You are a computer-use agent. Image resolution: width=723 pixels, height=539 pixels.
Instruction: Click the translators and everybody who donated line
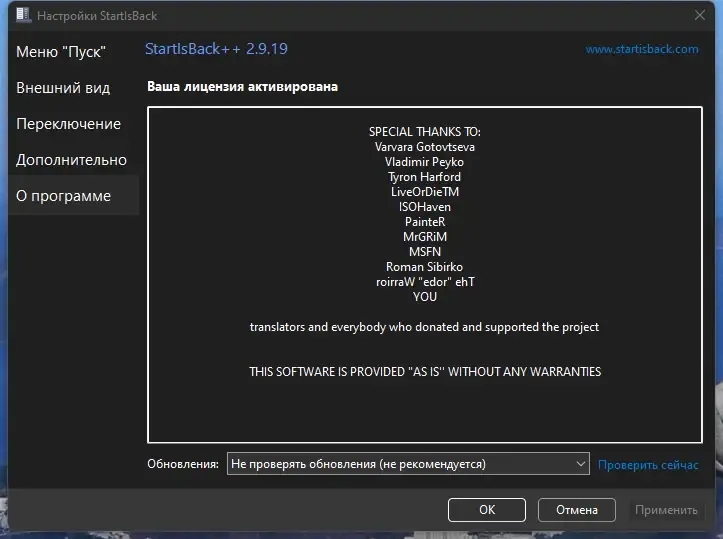pyautogui.click(x=425, y=327)
